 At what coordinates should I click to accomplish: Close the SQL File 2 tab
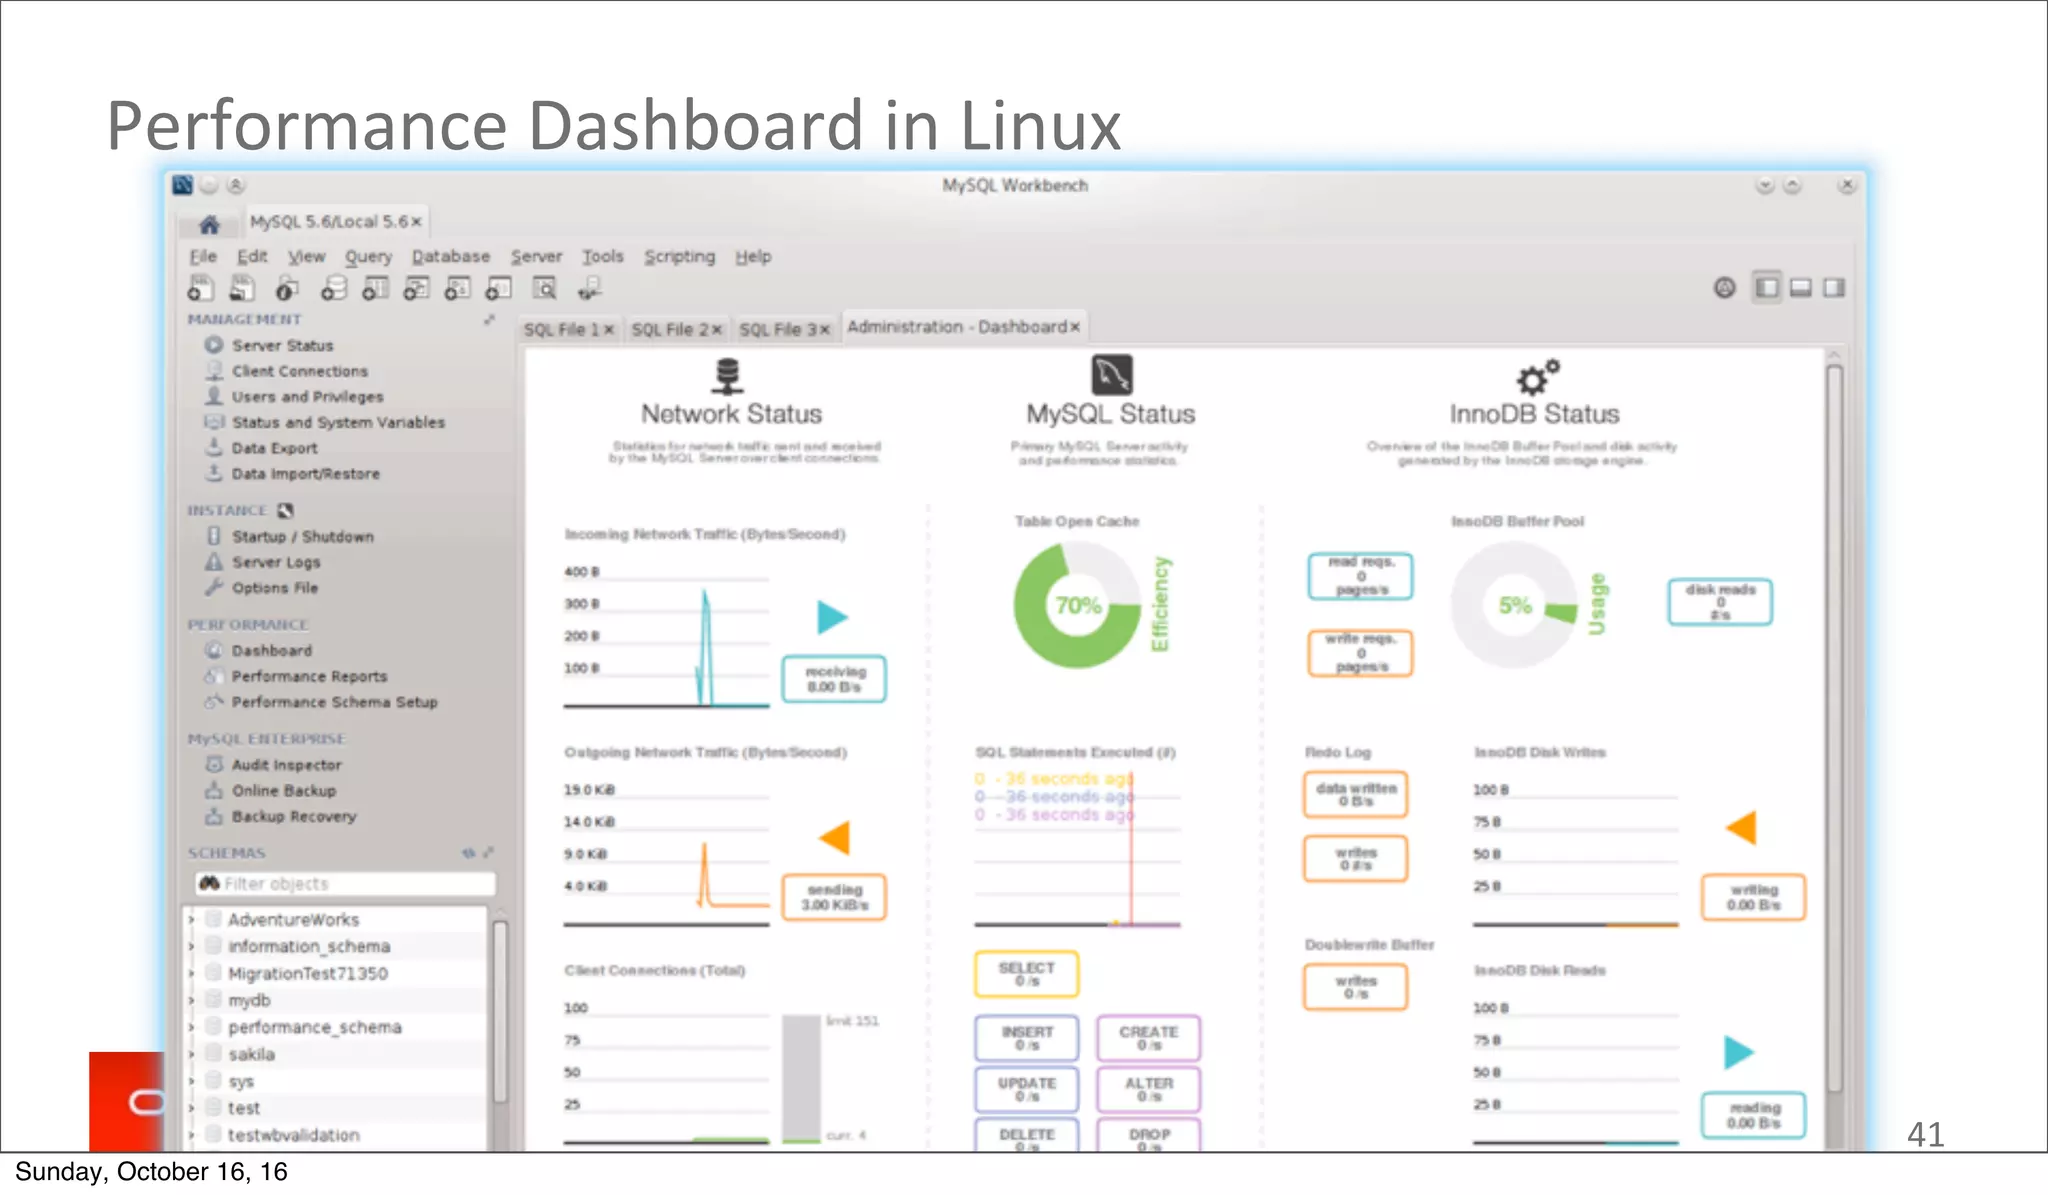(x=717, y=331)
